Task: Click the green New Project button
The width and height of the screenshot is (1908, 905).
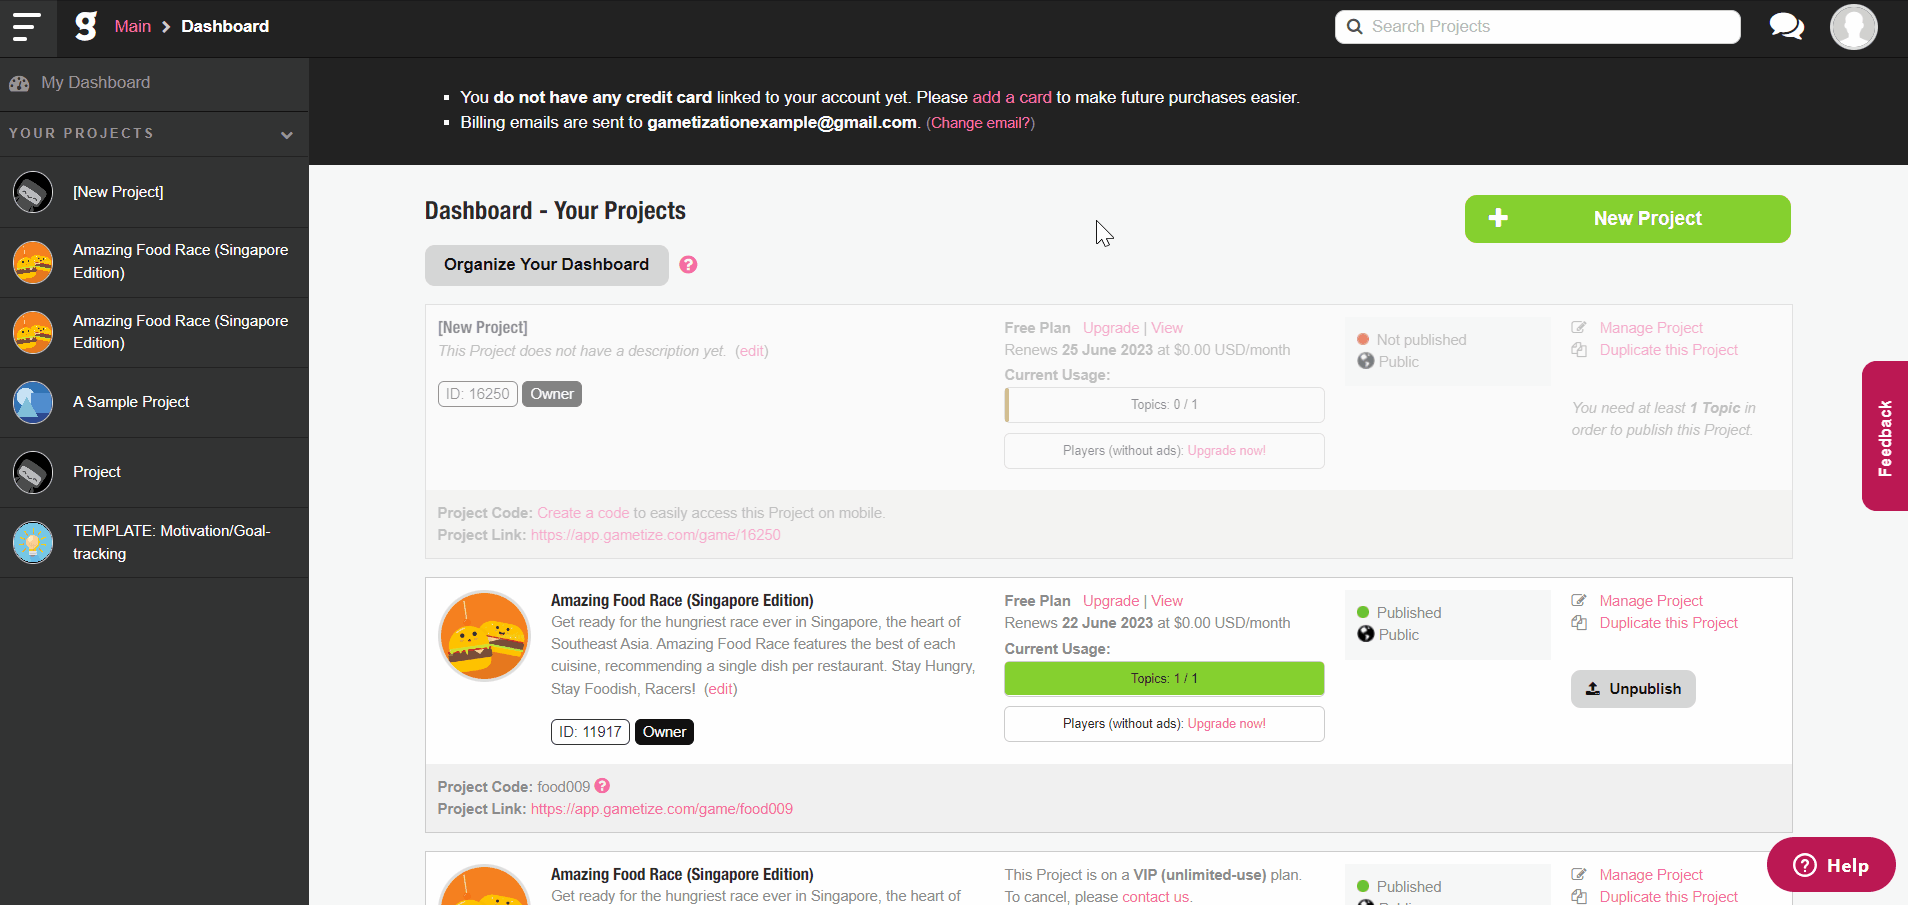Action: (x=1627, y=219)
